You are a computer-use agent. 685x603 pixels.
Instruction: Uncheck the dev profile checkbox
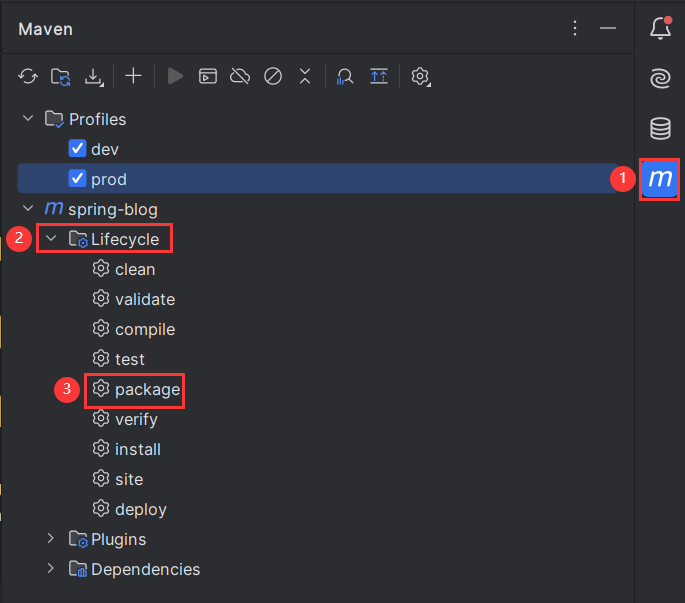77,149
